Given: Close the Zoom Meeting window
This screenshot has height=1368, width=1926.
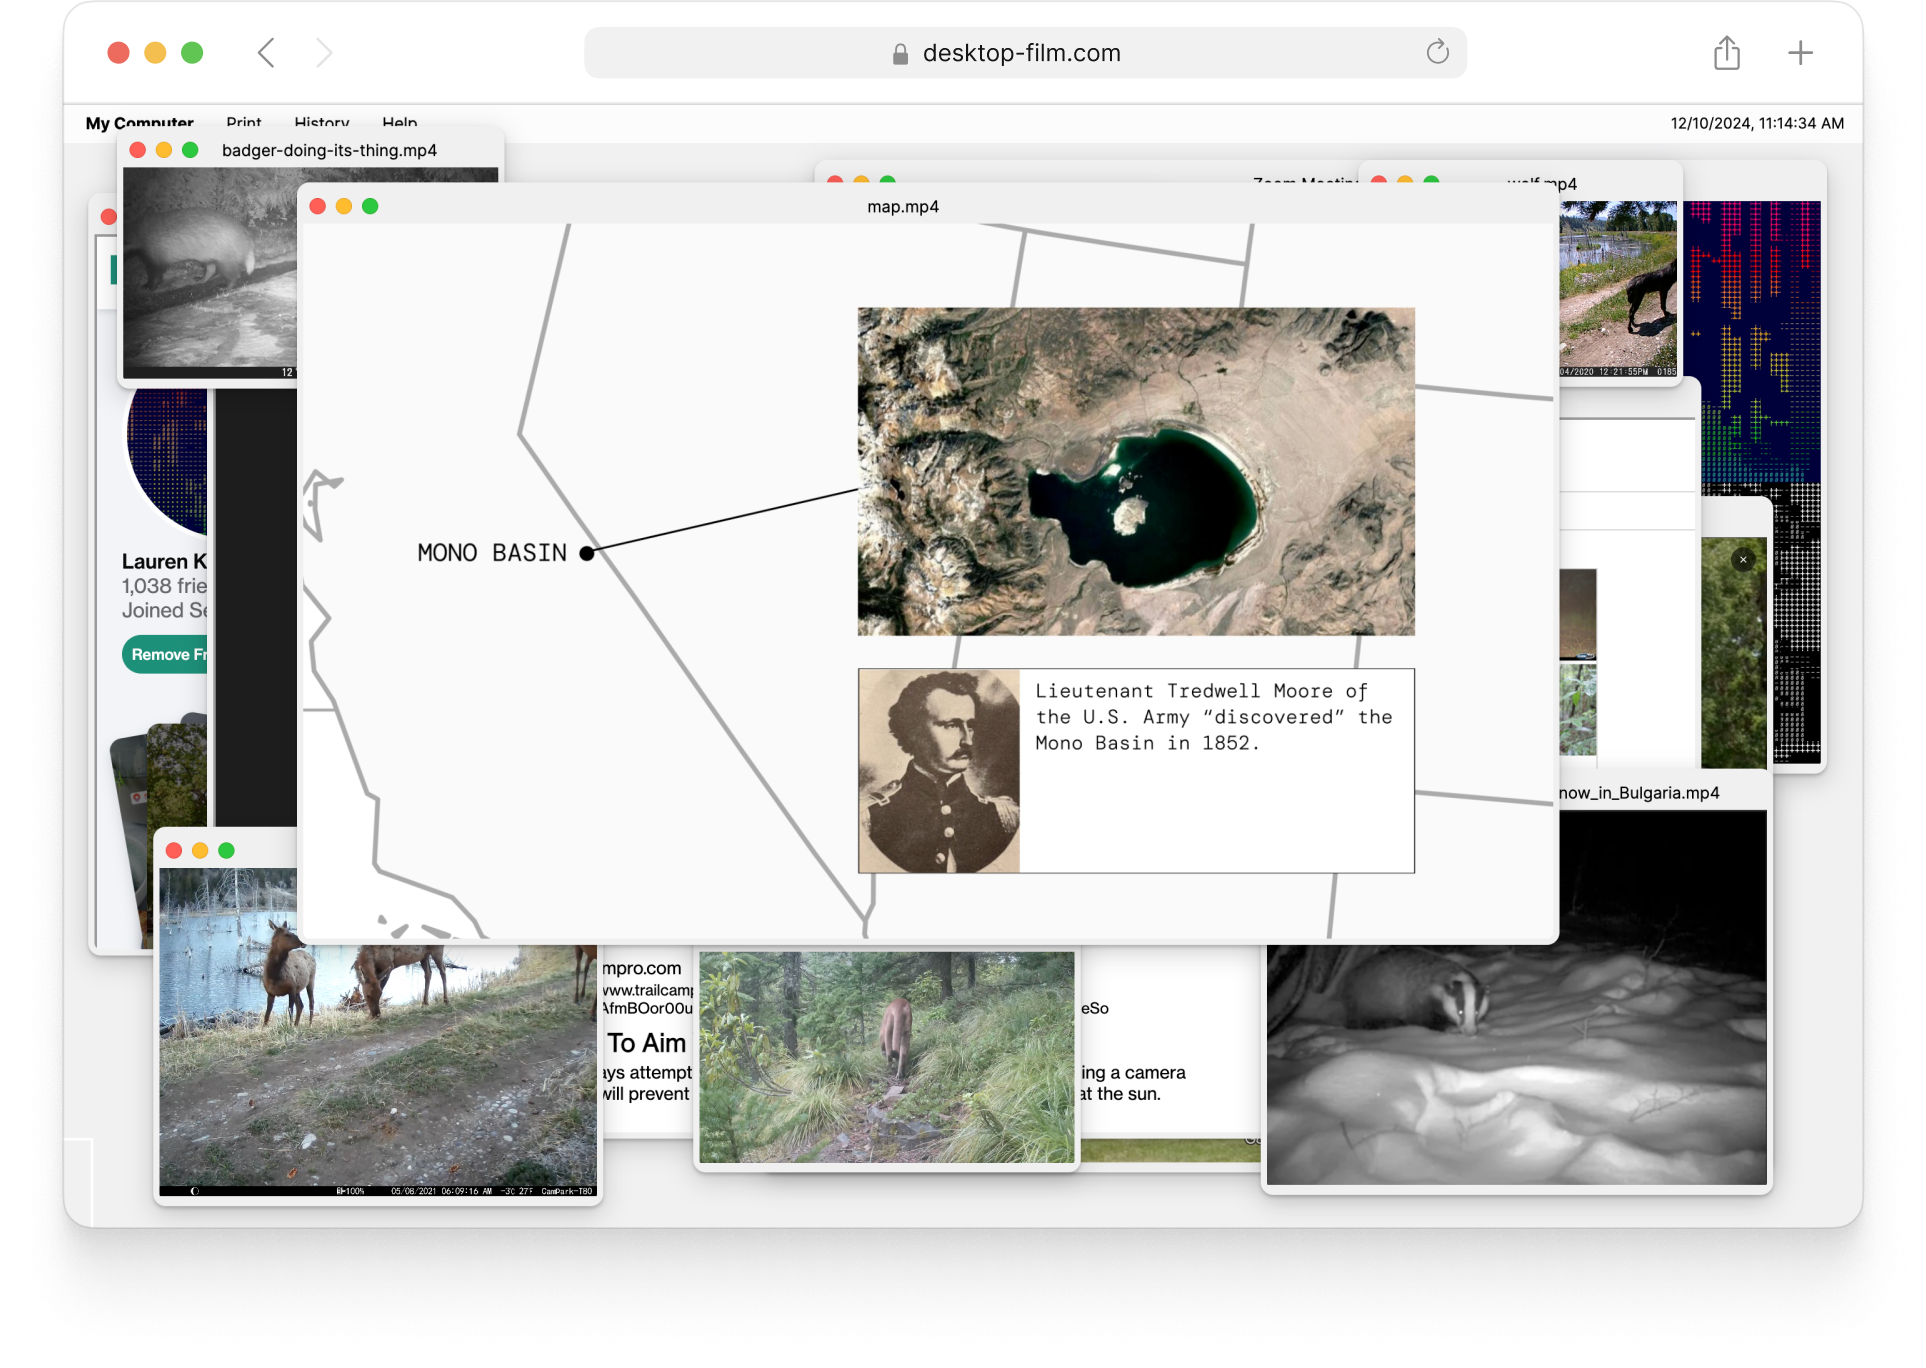Looking at the screenshot, I should (835, 181).
